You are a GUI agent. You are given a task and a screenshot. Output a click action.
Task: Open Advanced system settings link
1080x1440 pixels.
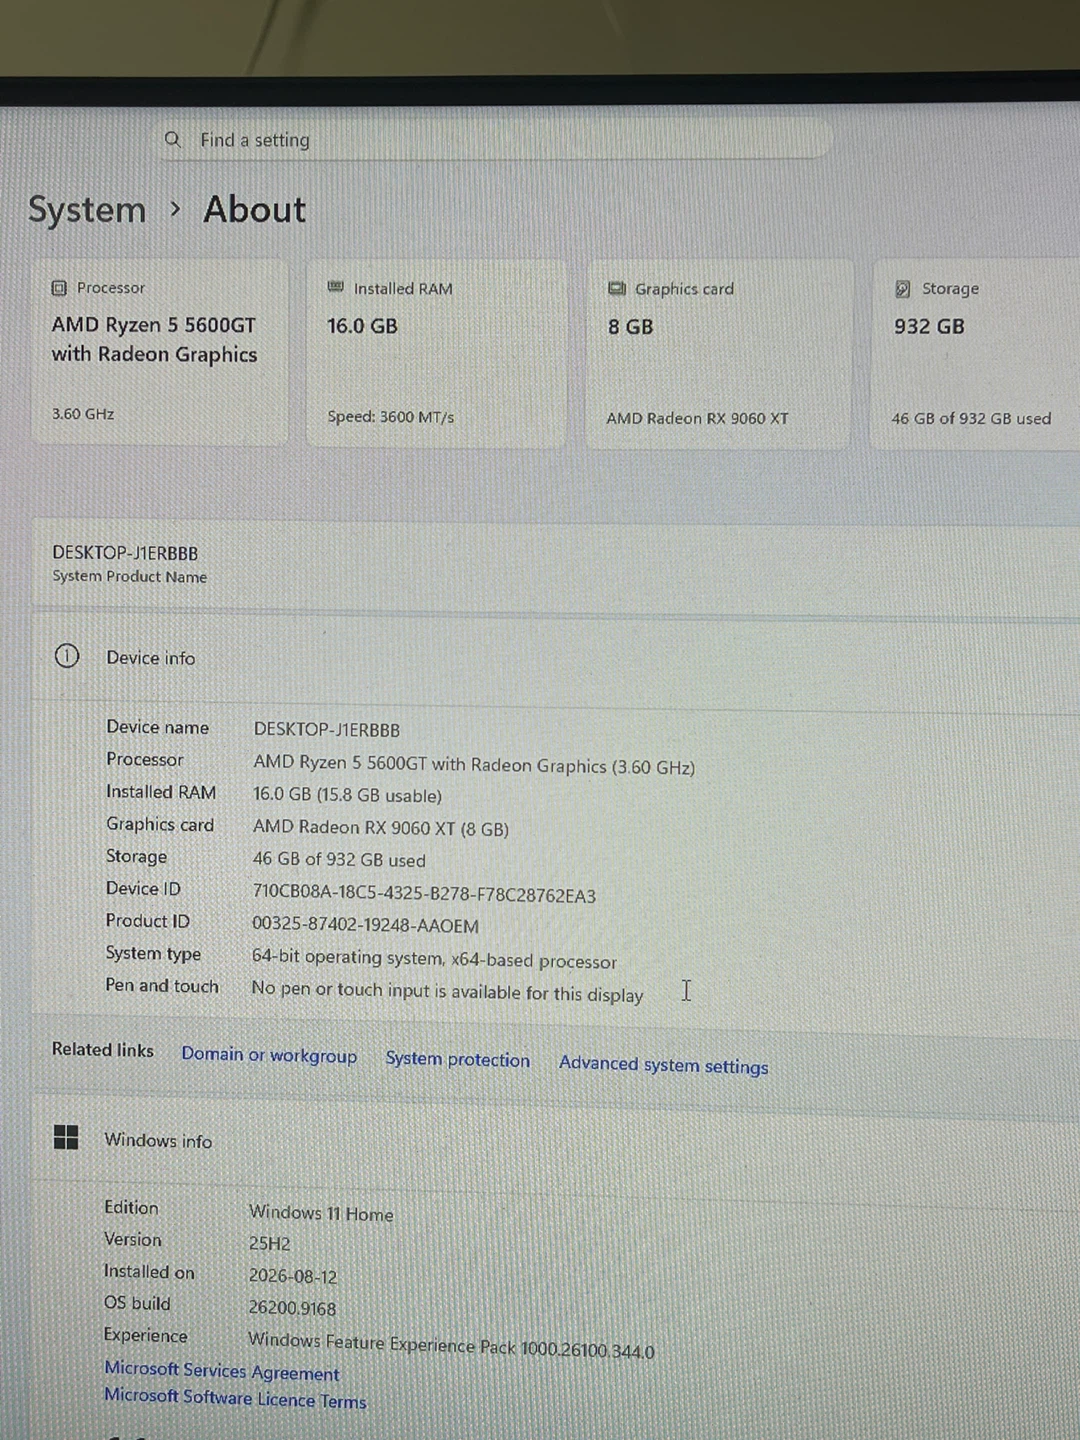point(664,1065)
